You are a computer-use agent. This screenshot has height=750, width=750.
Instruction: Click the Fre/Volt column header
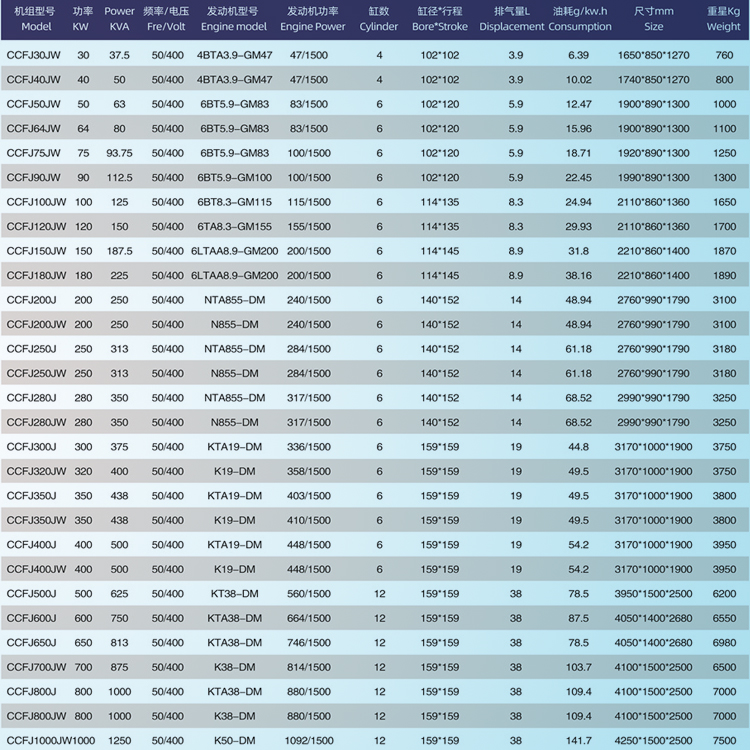coord(166,19)
